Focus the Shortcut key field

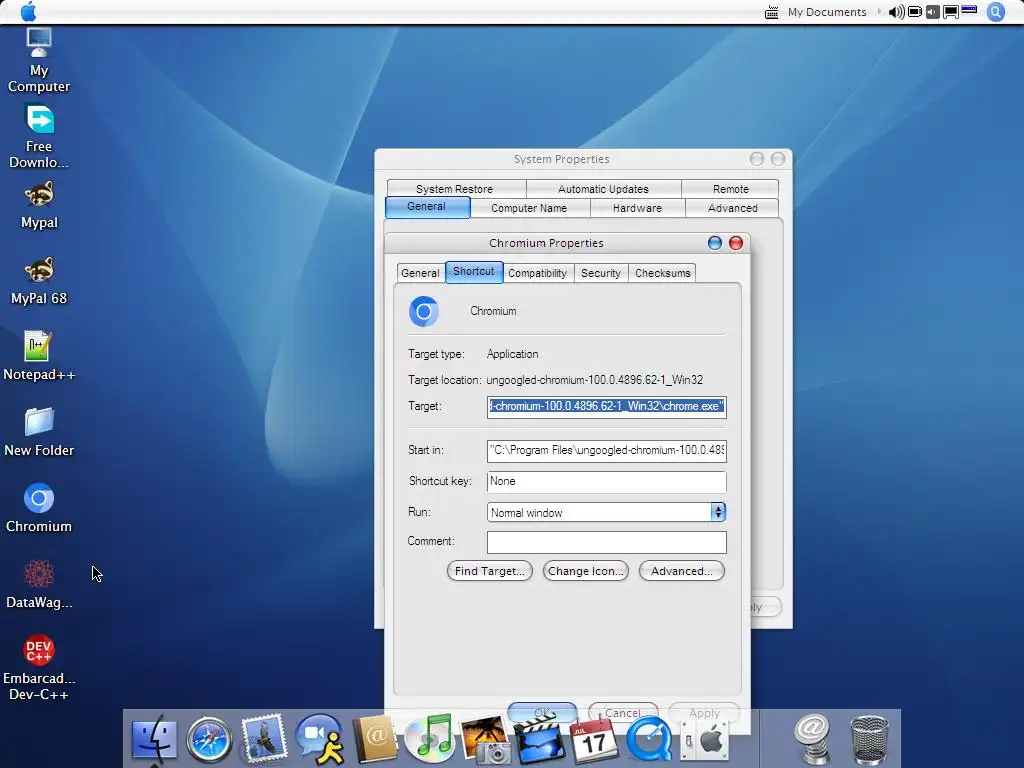click(607, 482)
